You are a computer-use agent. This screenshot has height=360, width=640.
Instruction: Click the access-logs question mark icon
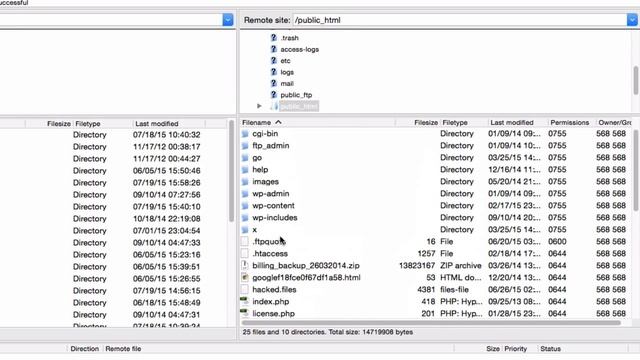coord(273,49)
